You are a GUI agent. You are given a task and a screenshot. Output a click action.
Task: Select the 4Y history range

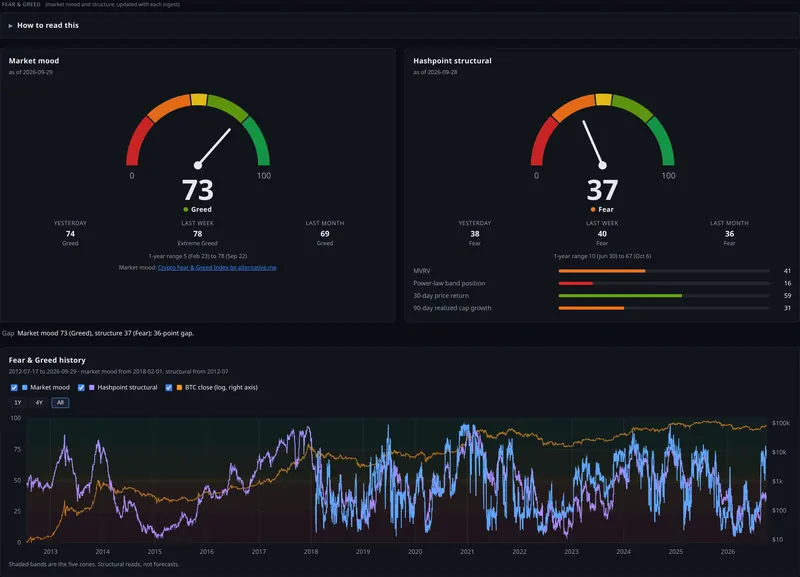(39, 403)
